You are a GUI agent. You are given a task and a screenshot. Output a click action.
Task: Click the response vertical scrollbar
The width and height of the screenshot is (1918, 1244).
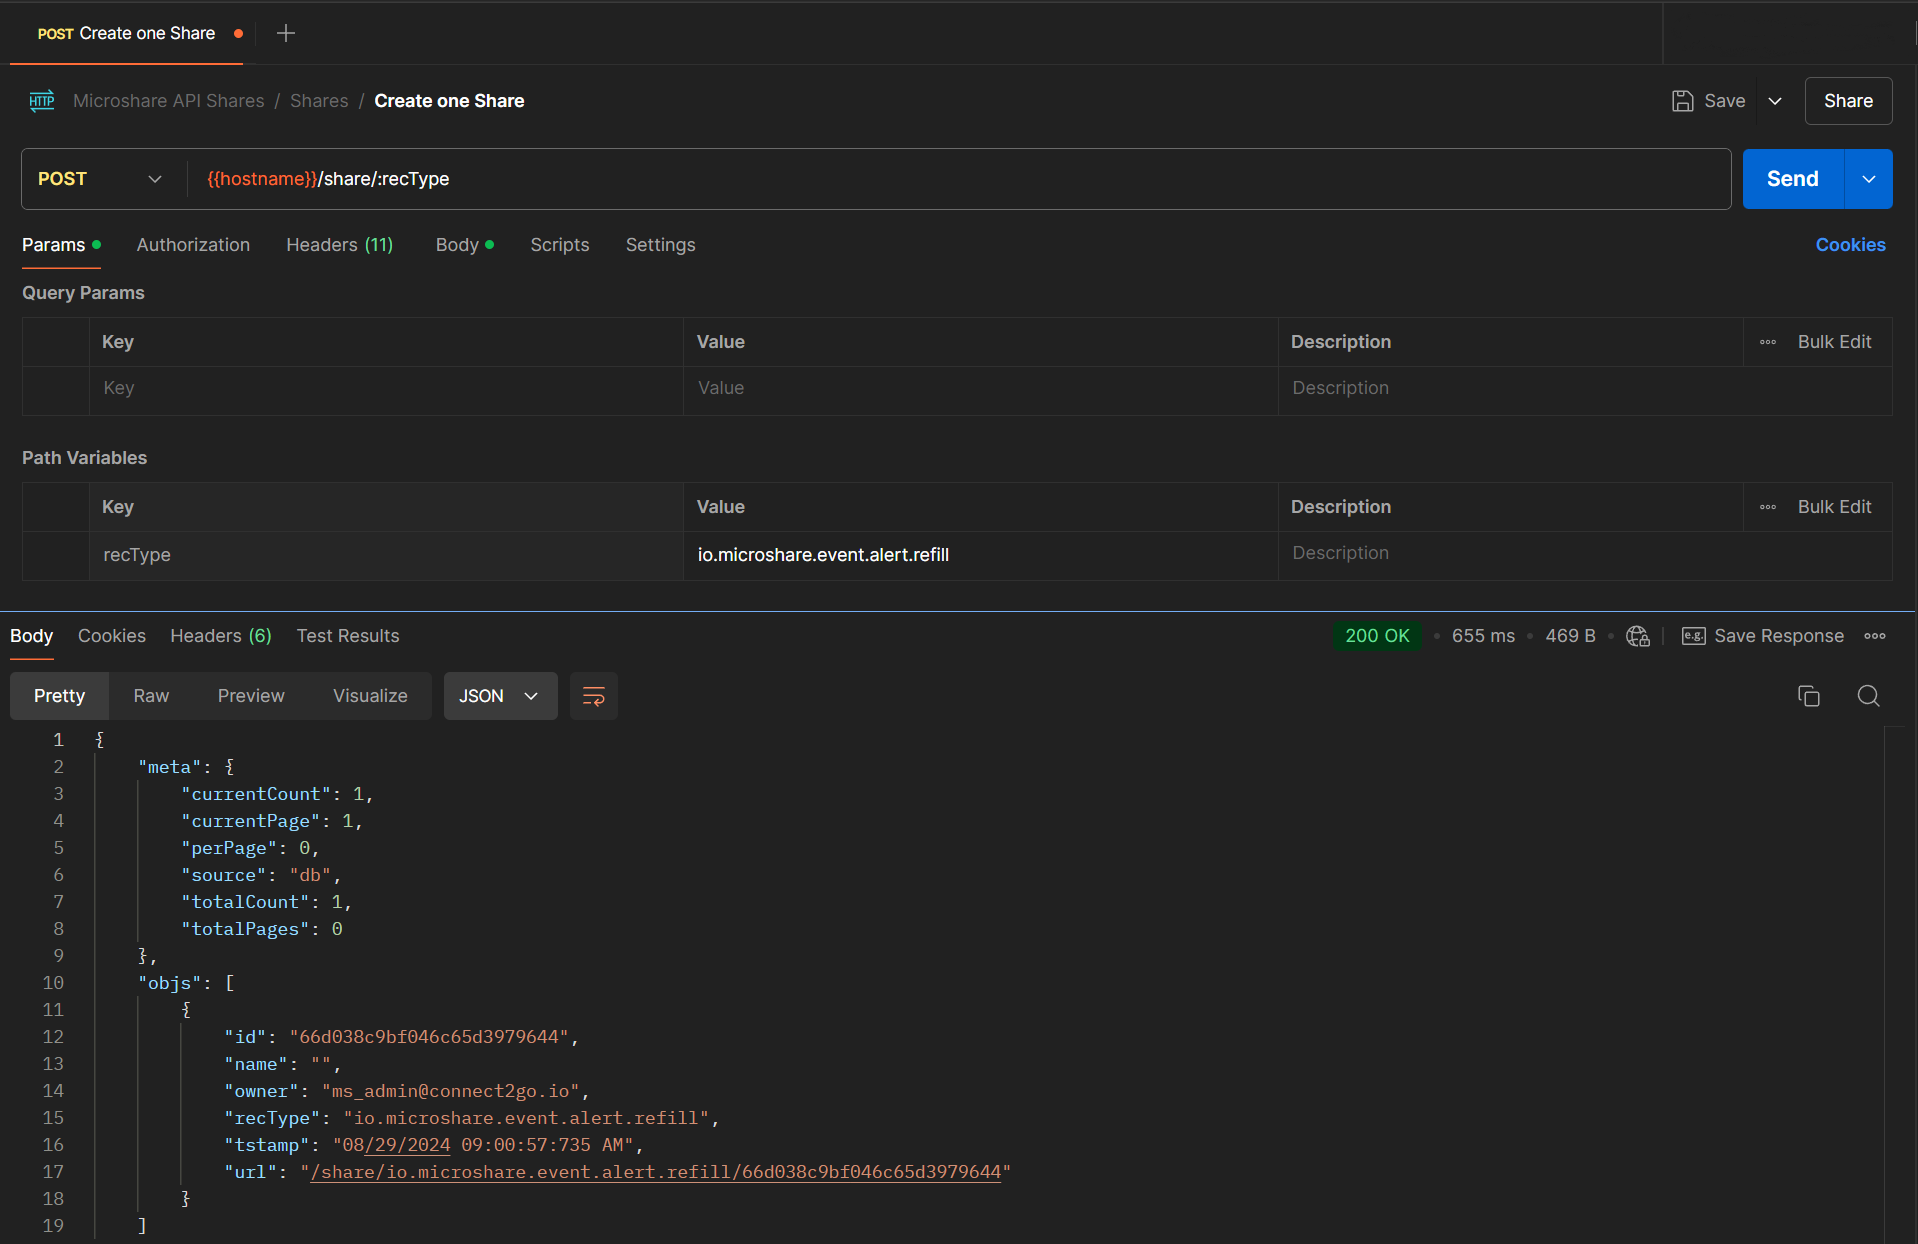(x=1895, y=985)
